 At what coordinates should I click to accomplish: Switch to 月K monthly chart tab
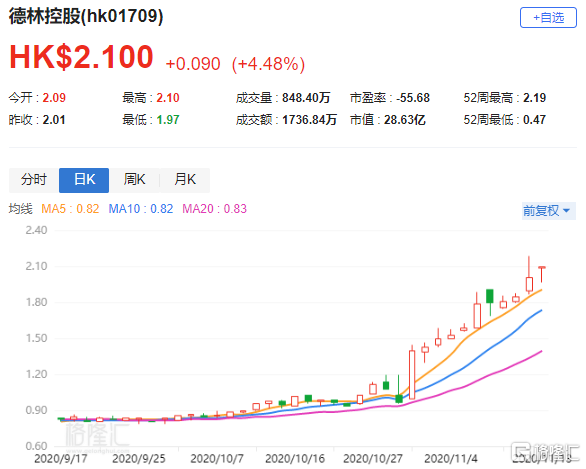(x=185, y=180)
